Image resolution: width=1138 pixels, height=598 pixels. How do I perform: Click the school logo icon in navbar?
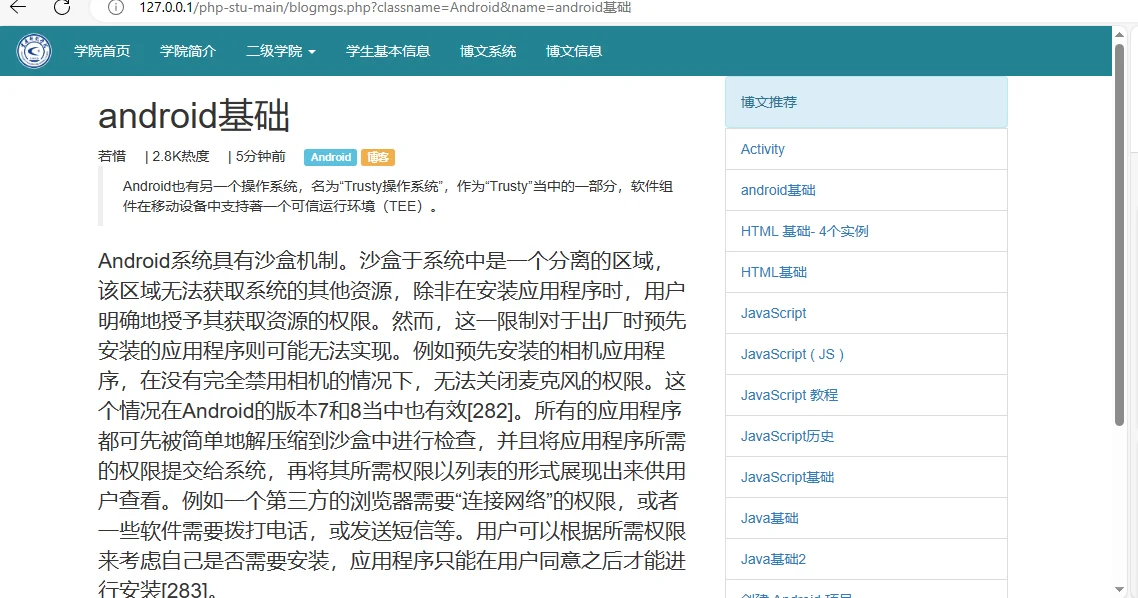click(x=33, y=50)
